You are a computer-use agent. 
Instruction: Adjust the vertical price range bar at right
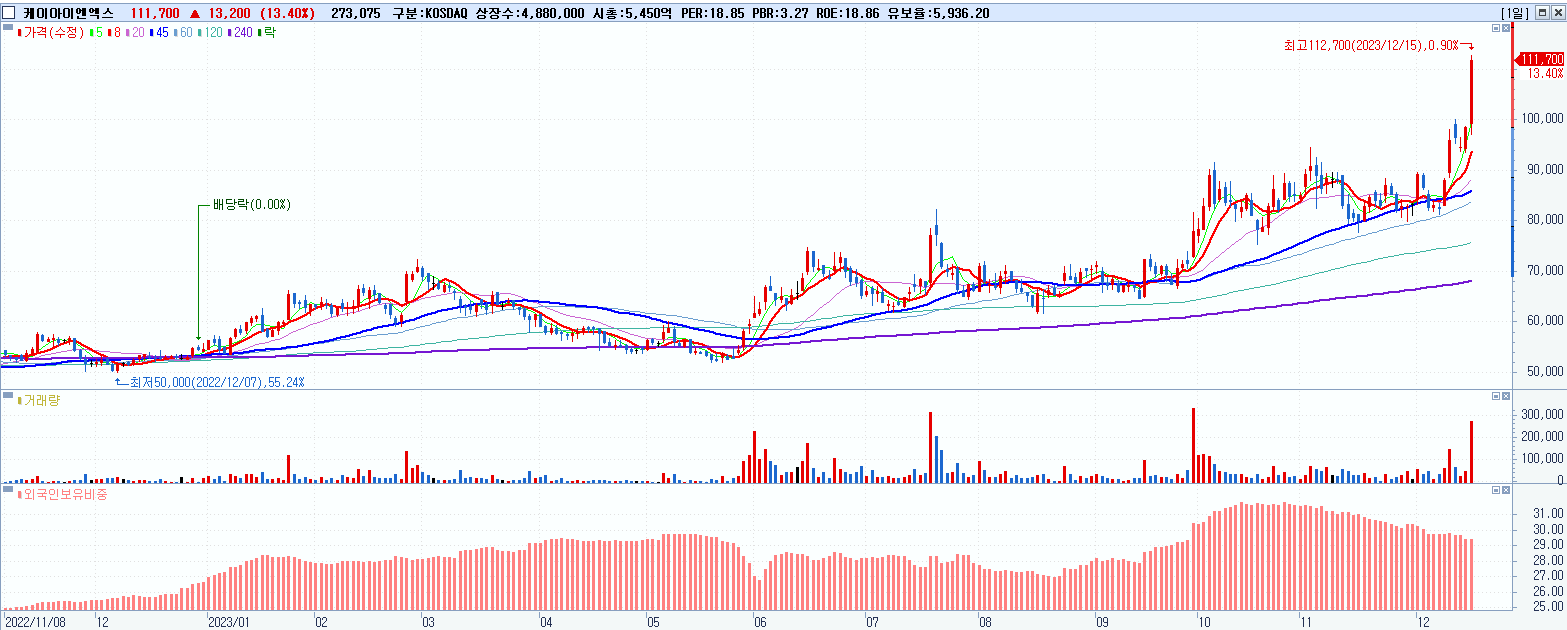pos(1513,150)
